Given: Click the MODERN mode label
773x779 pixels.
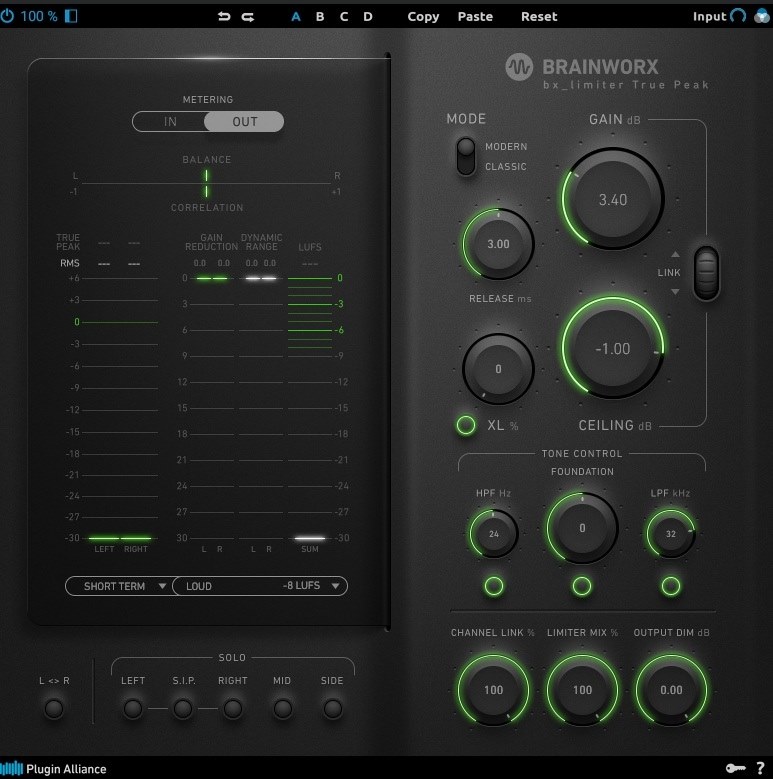Looking at the screenshot, I should (506, 147).
